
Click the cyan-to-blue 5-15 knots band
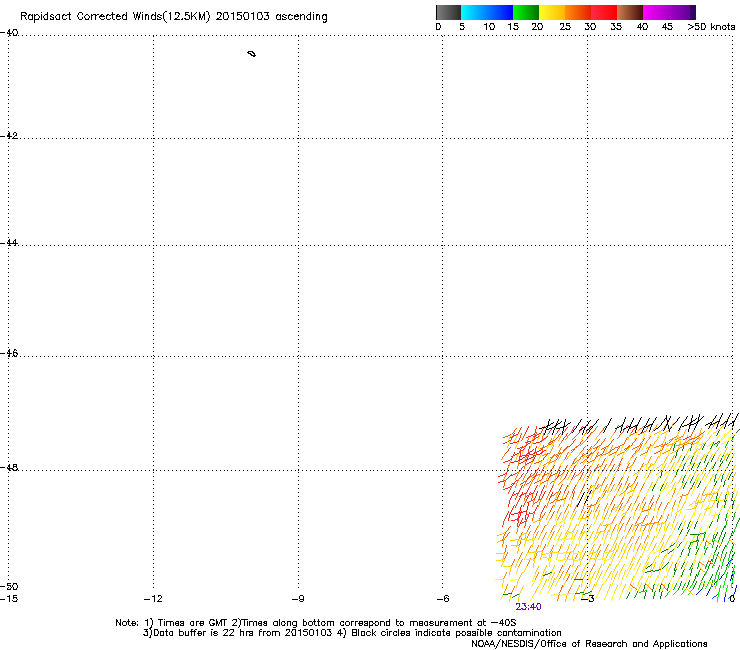point(487,12)
